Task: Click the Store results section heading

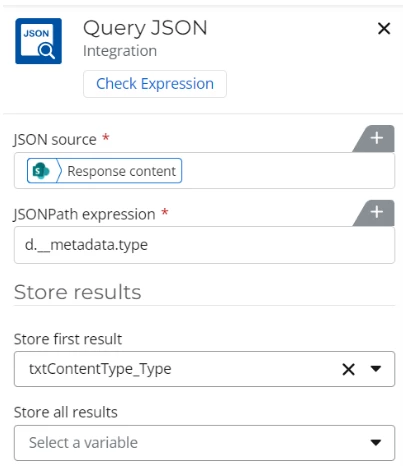Action: (x=78, y=292)
